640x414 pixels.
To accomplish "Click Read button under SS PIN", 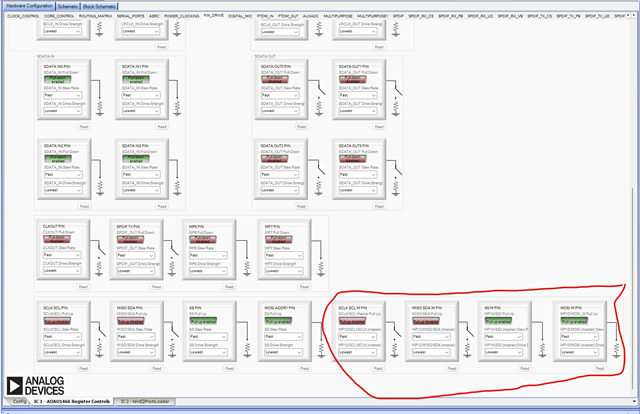I will 230,368.
